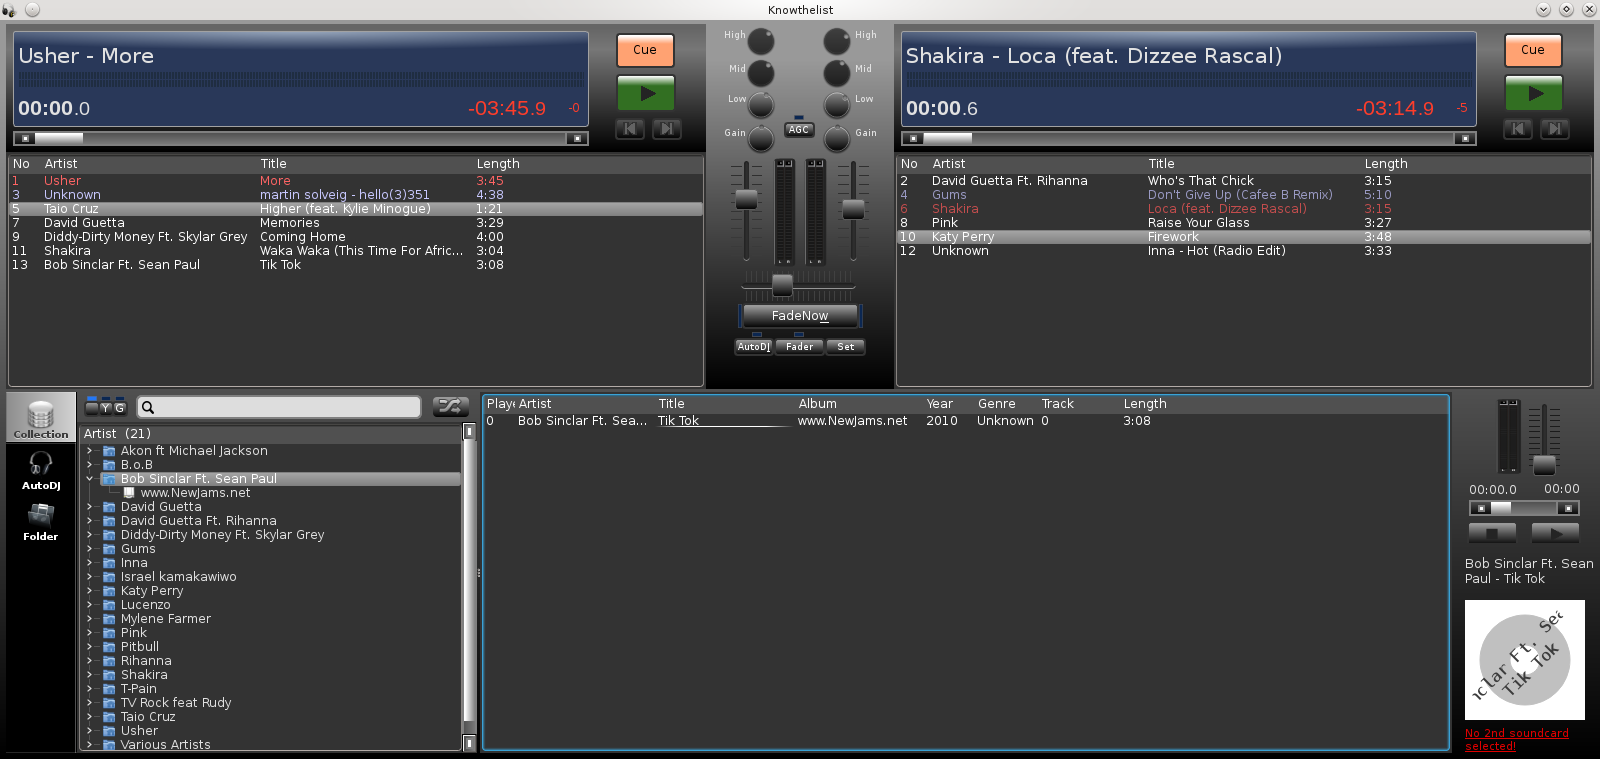1600x759 pixels.
Task: Click the monitor player play button
Action: pyautogui.click(x=1555, y=533)
